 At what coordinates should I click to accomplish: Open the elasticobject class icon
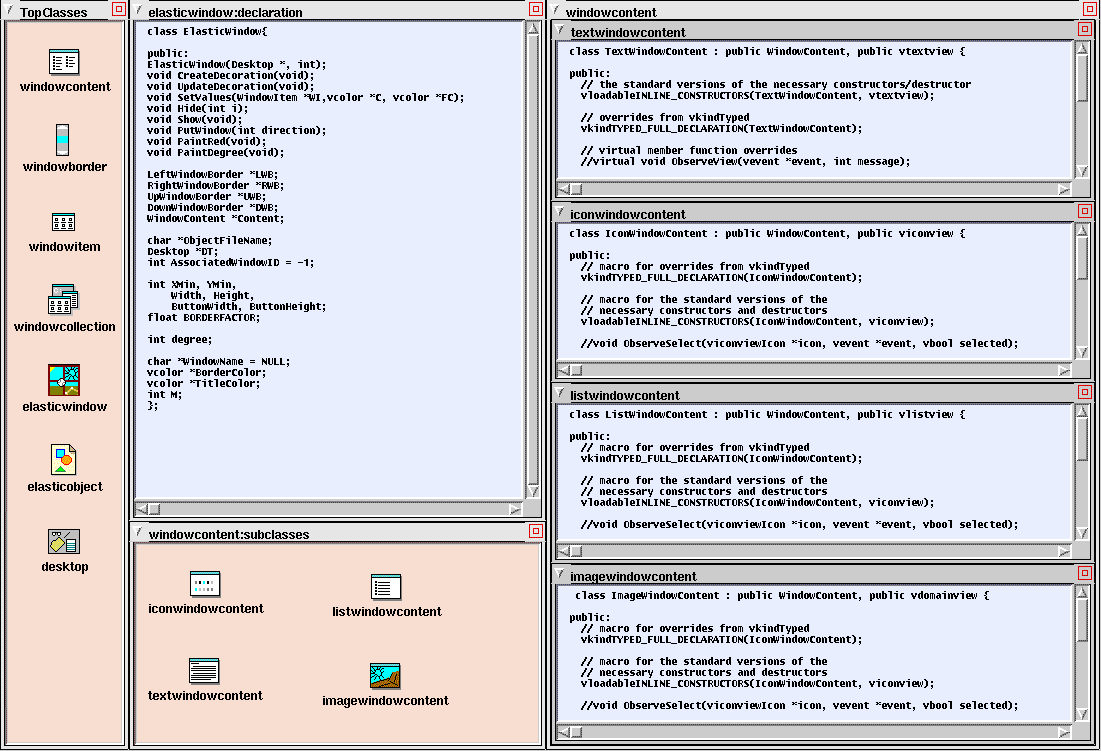coord(64,460)
